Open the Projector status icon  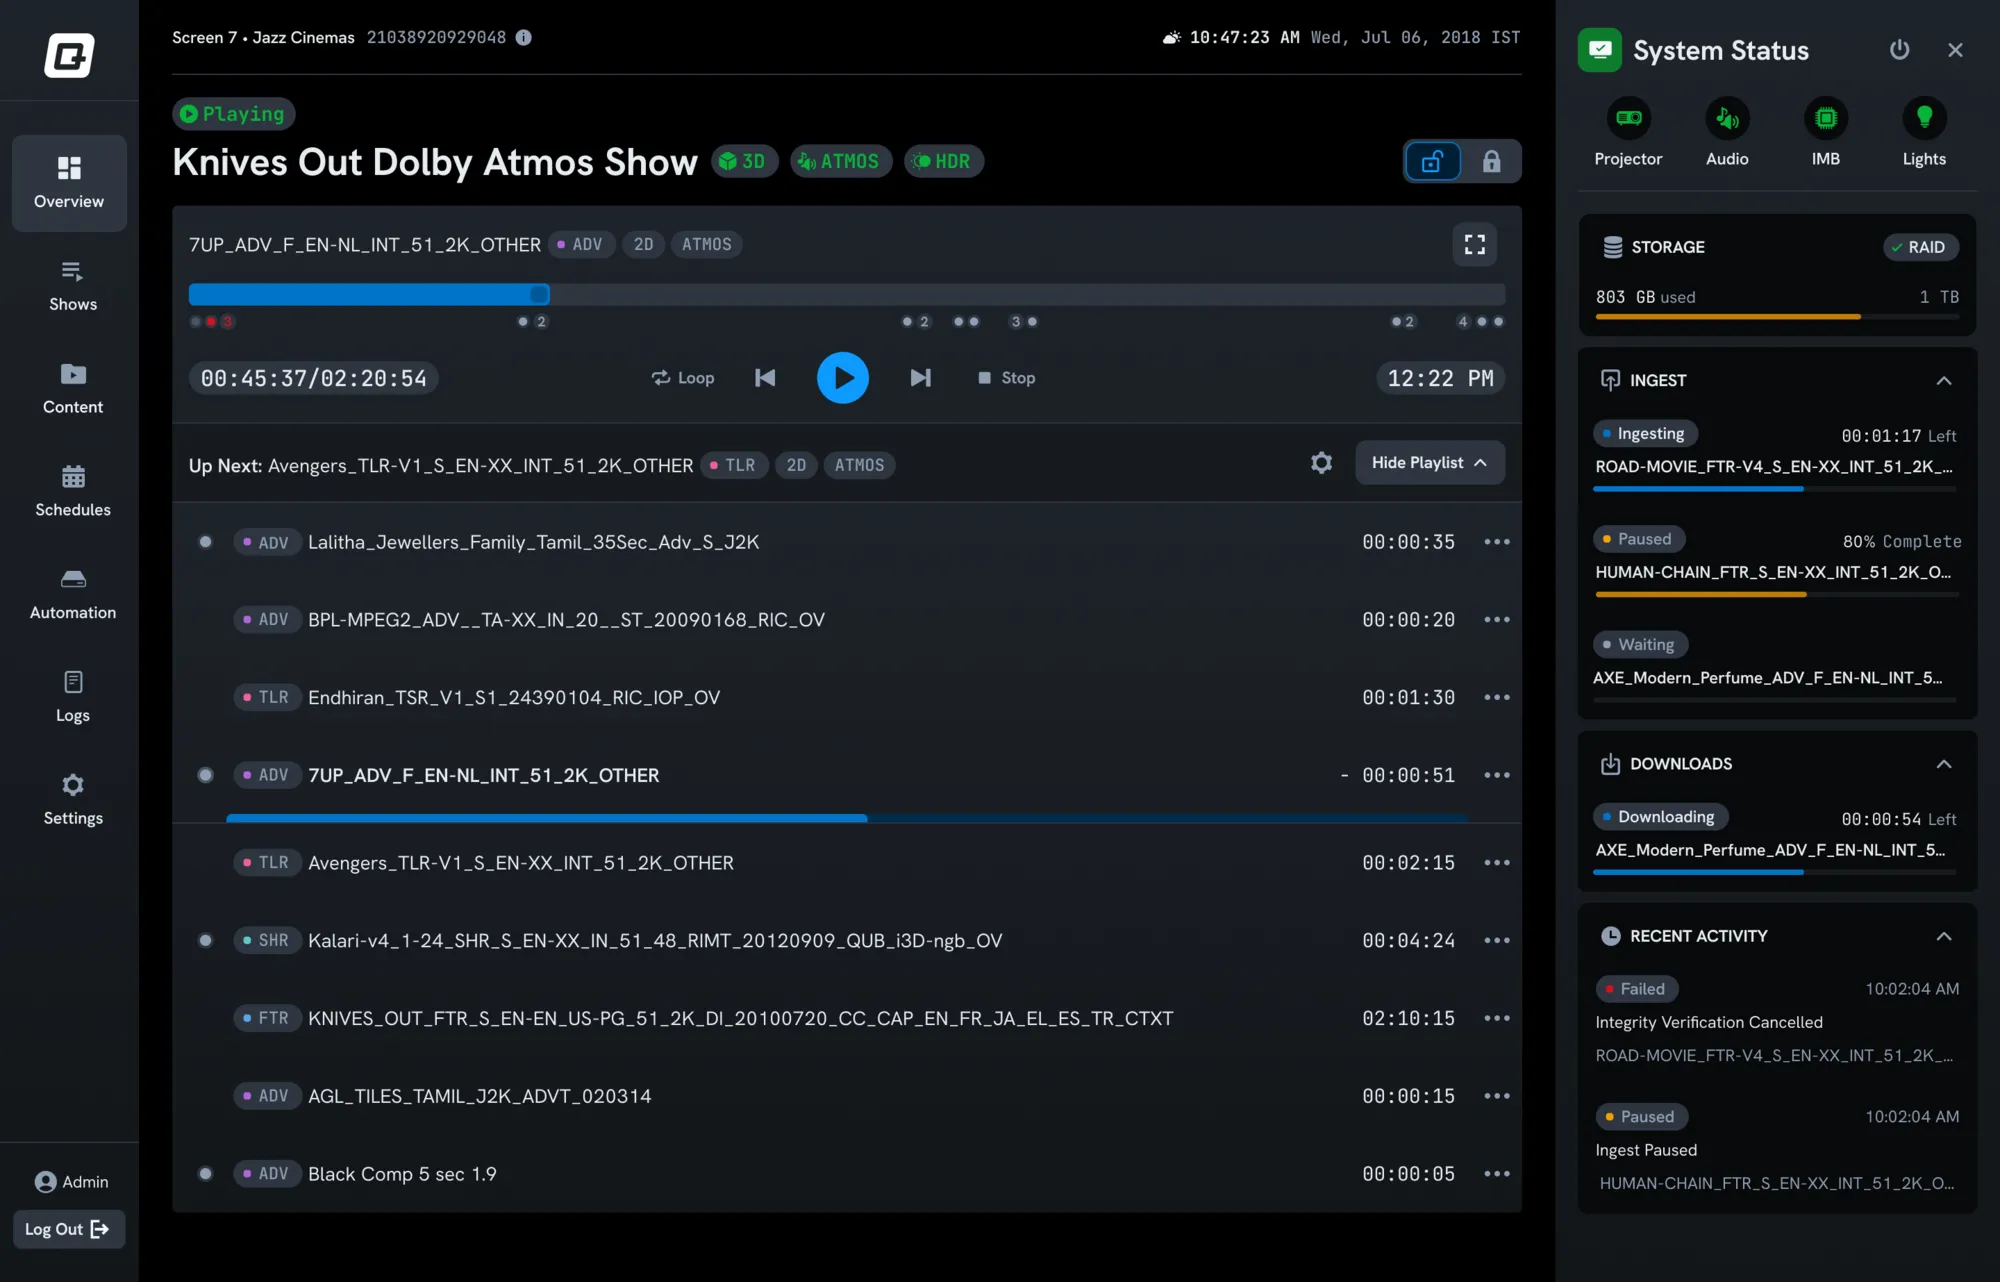(x=1628, y=119)
